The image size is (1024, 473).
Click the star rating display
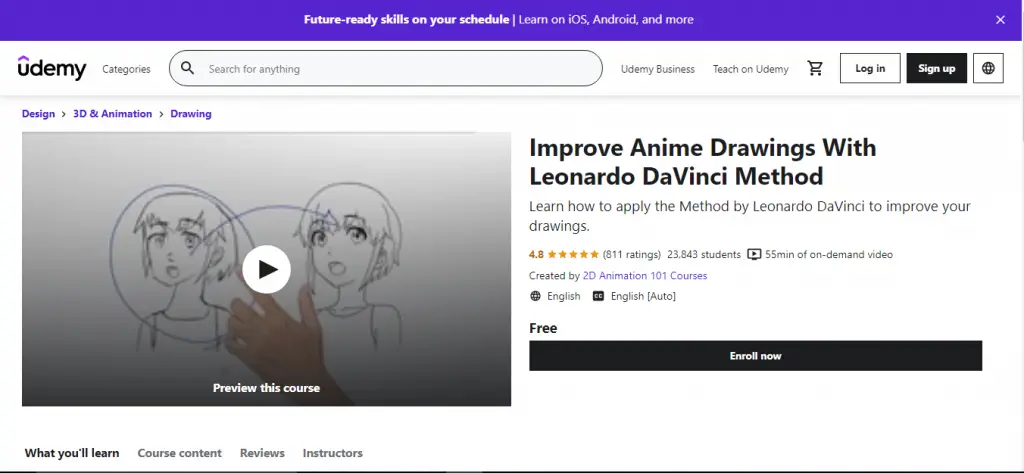pos(572,255)
